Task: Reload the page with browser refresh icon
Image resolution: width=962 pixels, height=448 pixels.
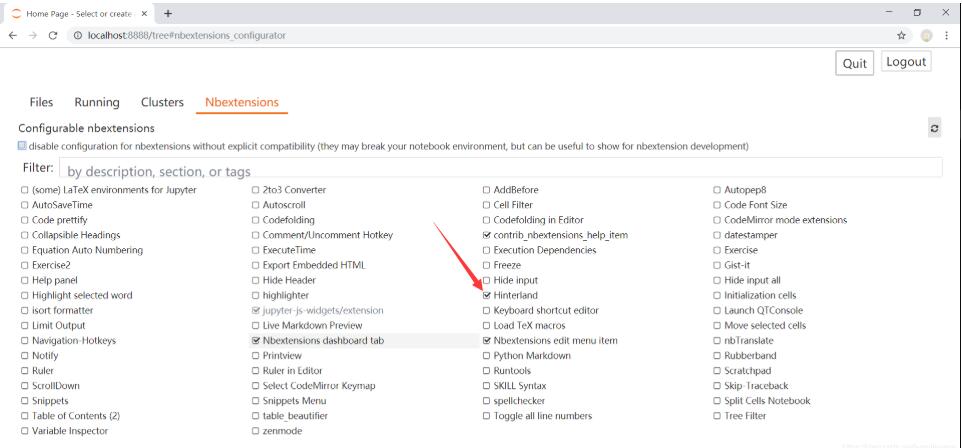Action: (x=50, y=35)
